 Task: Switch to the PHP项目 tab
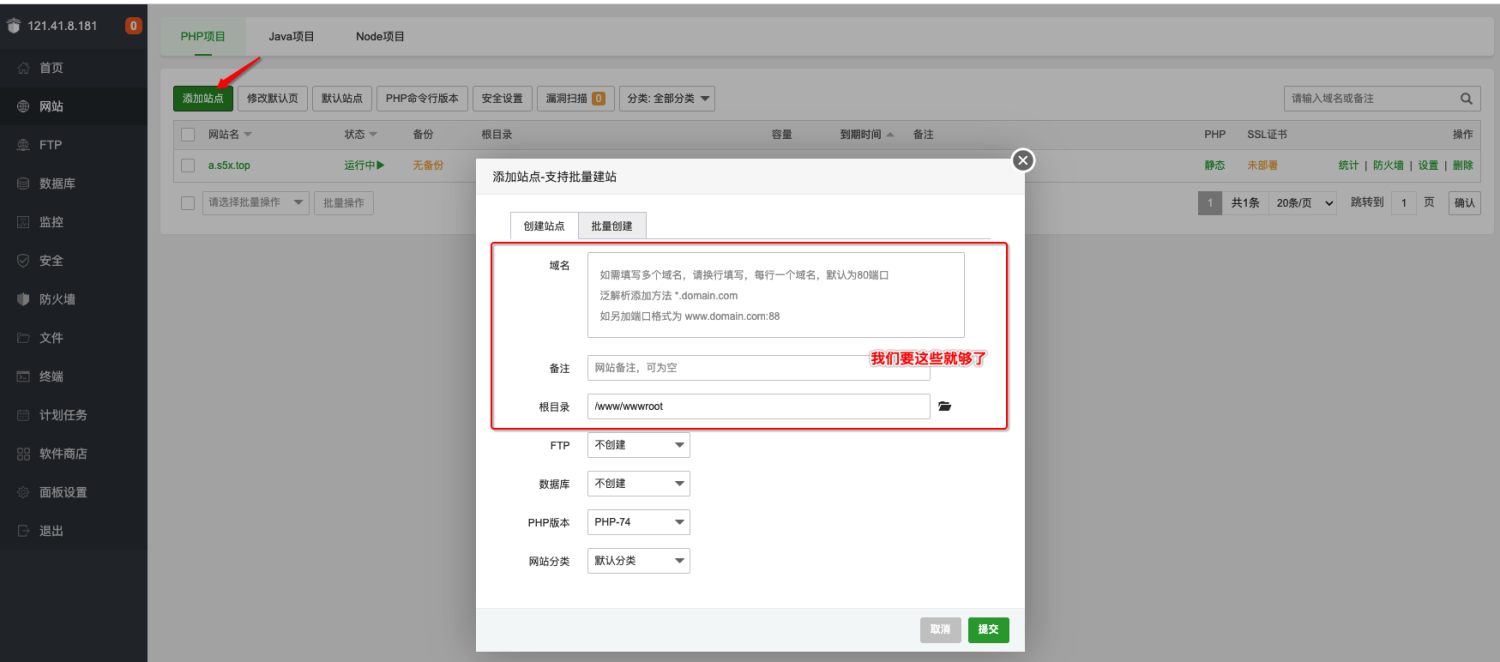point(203,36)
